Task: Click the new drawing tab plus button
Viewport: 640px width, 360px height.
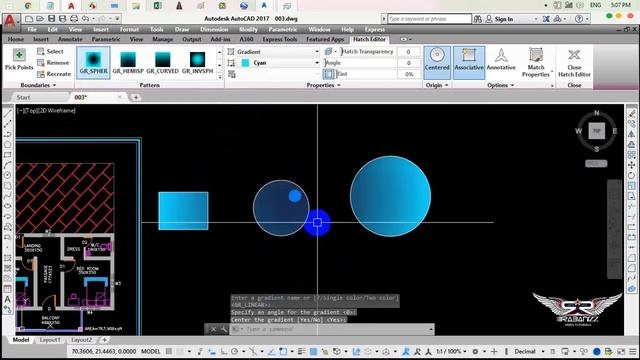Action: click(x=136, y=97)
